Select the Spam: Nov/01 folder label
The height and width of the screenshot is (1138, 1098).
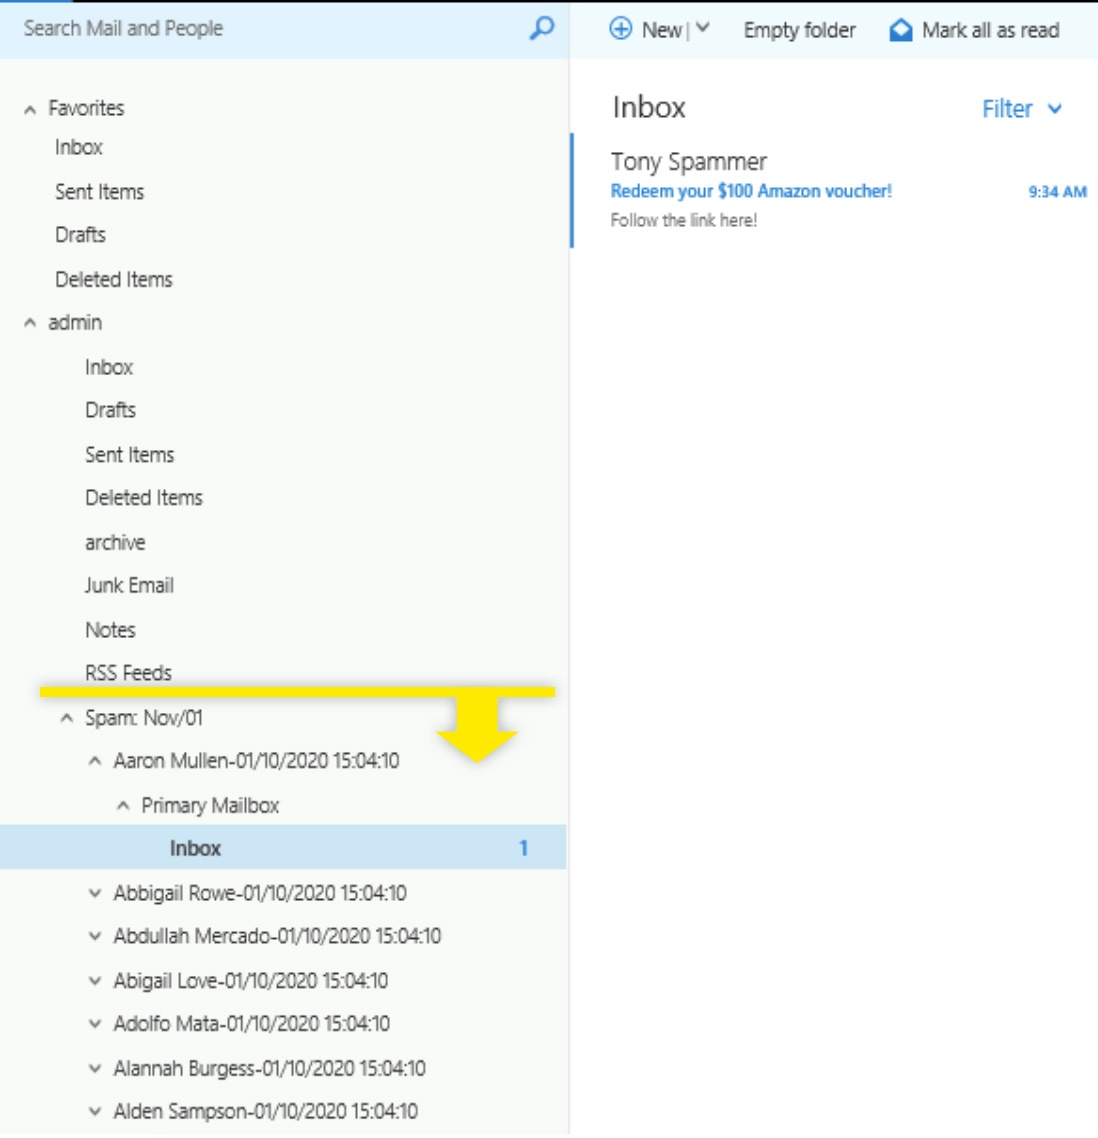click(143, 718)
